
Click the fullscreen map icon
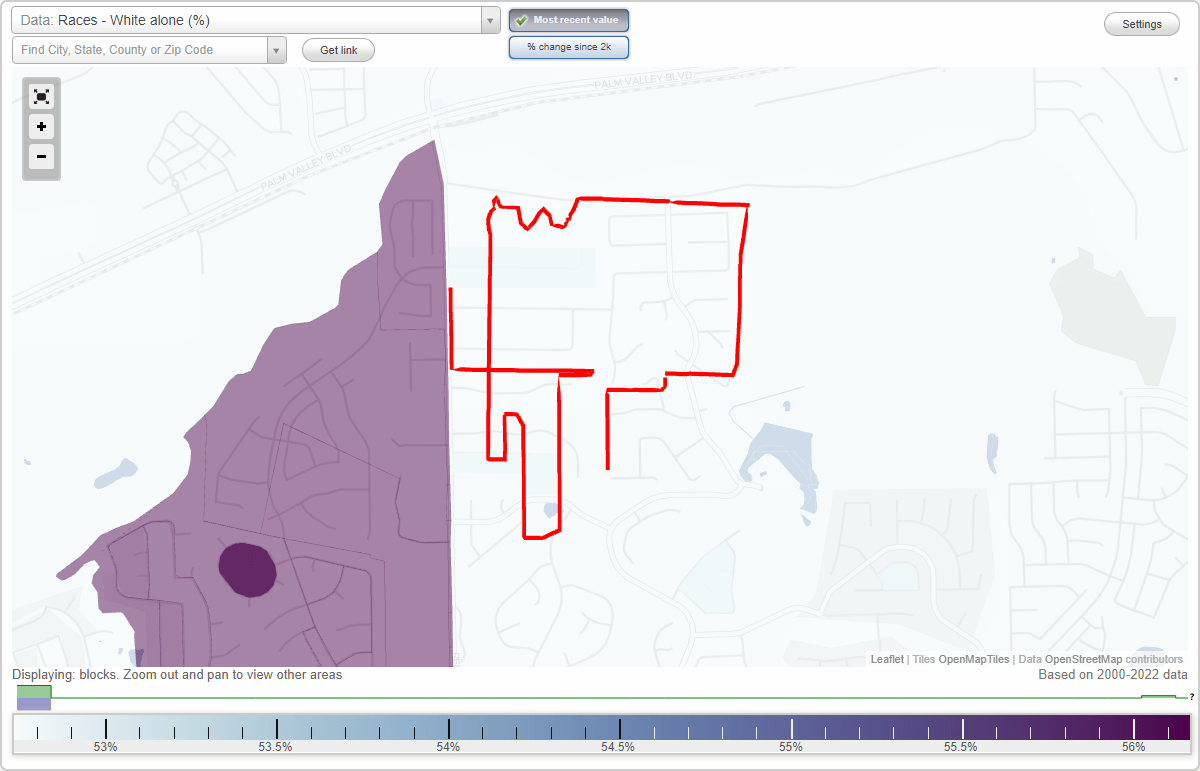tap(41, 96)
